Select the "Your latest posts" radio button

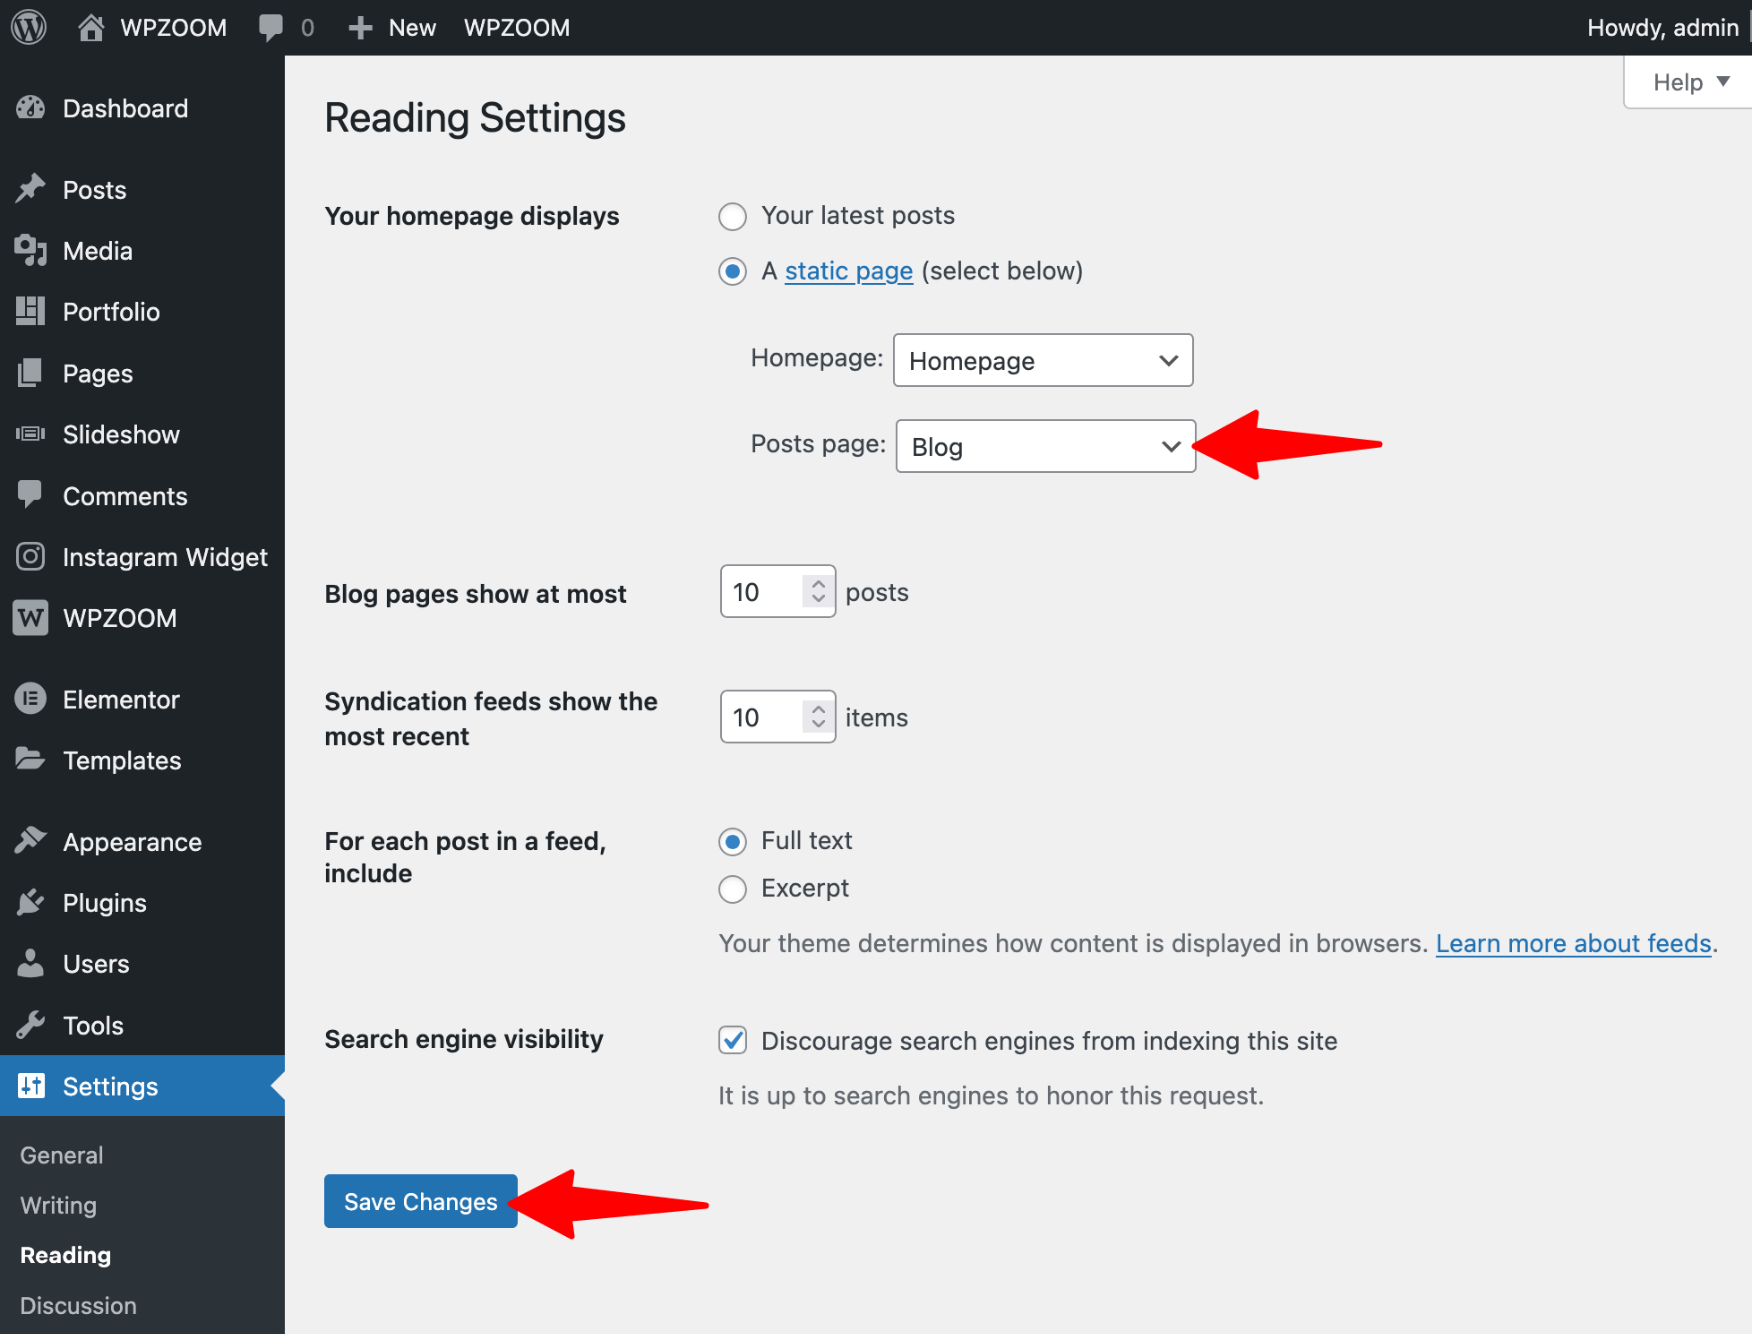(x=733, y=217)
